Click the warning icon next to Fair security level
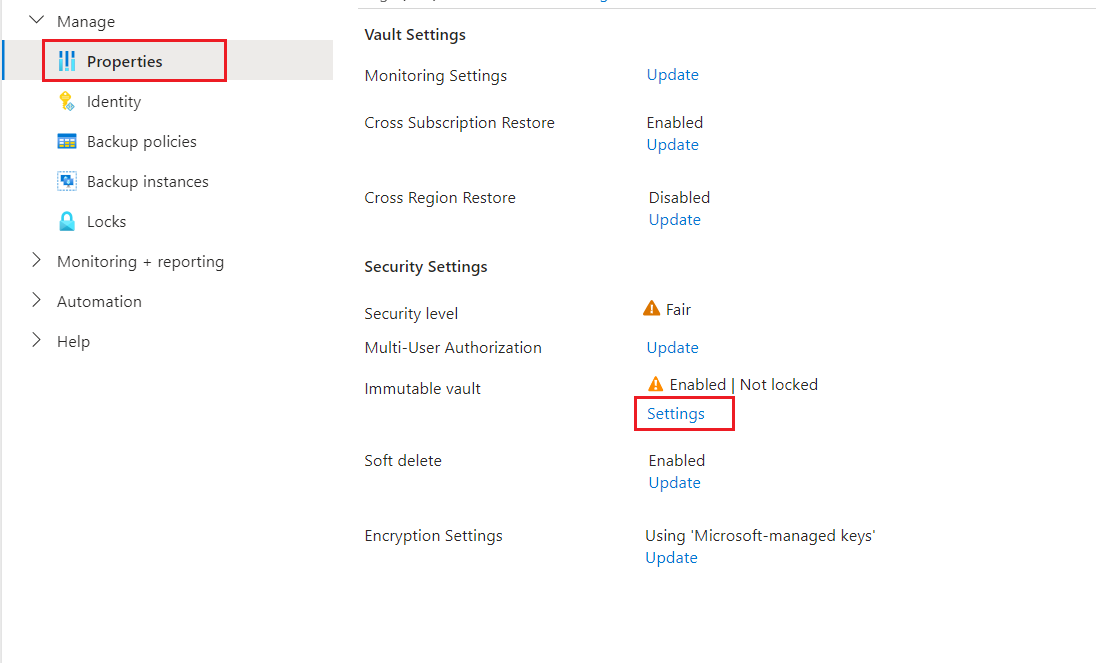The height and width of the screenshot is (663, 1096). tap(650, 309)
